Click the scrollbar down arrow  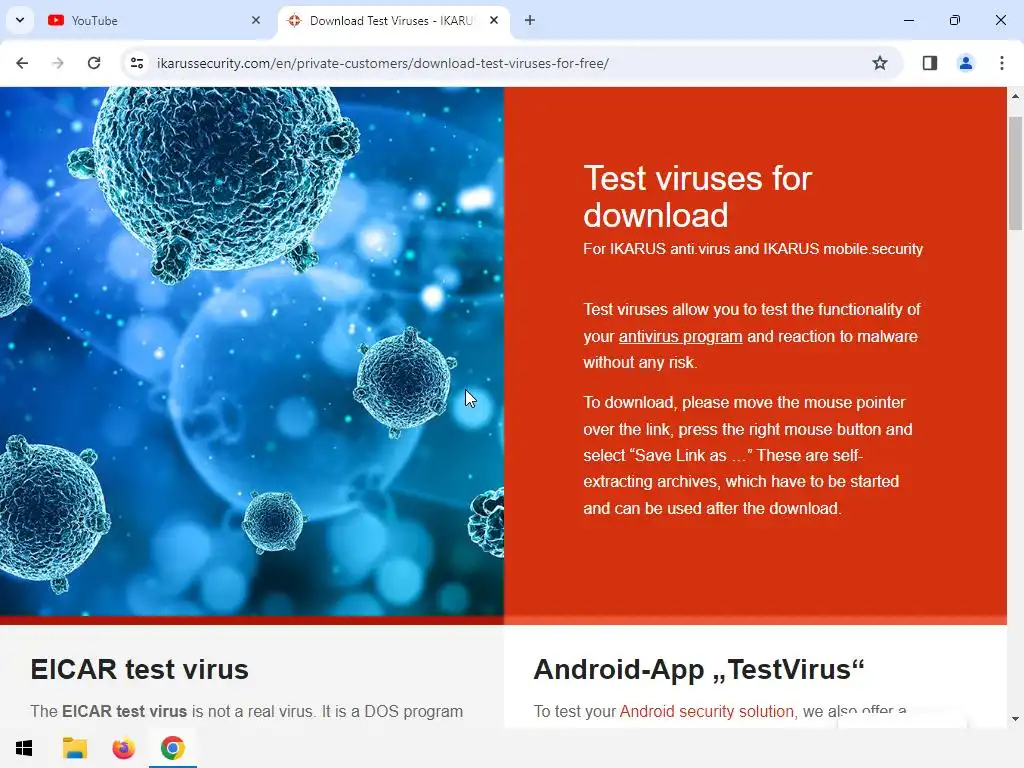(x=1015, y=719)
